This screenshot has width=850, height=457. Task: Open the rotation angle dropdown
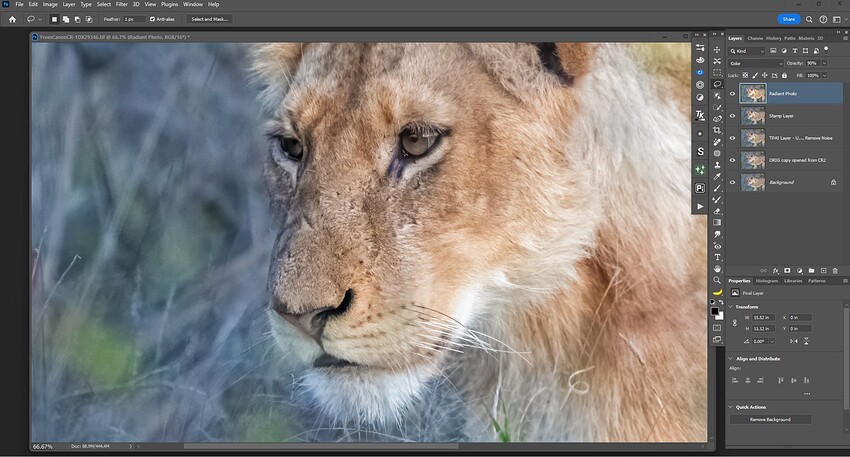click(x=772, y=342)
